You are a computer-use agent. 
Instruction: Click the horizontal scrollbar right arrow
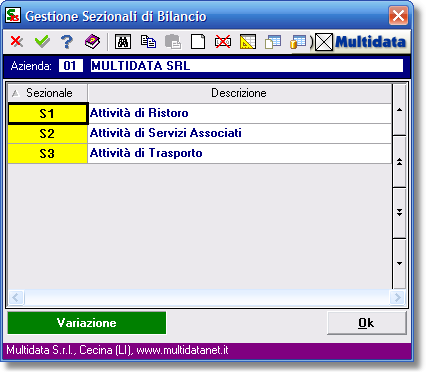(397, 297)
